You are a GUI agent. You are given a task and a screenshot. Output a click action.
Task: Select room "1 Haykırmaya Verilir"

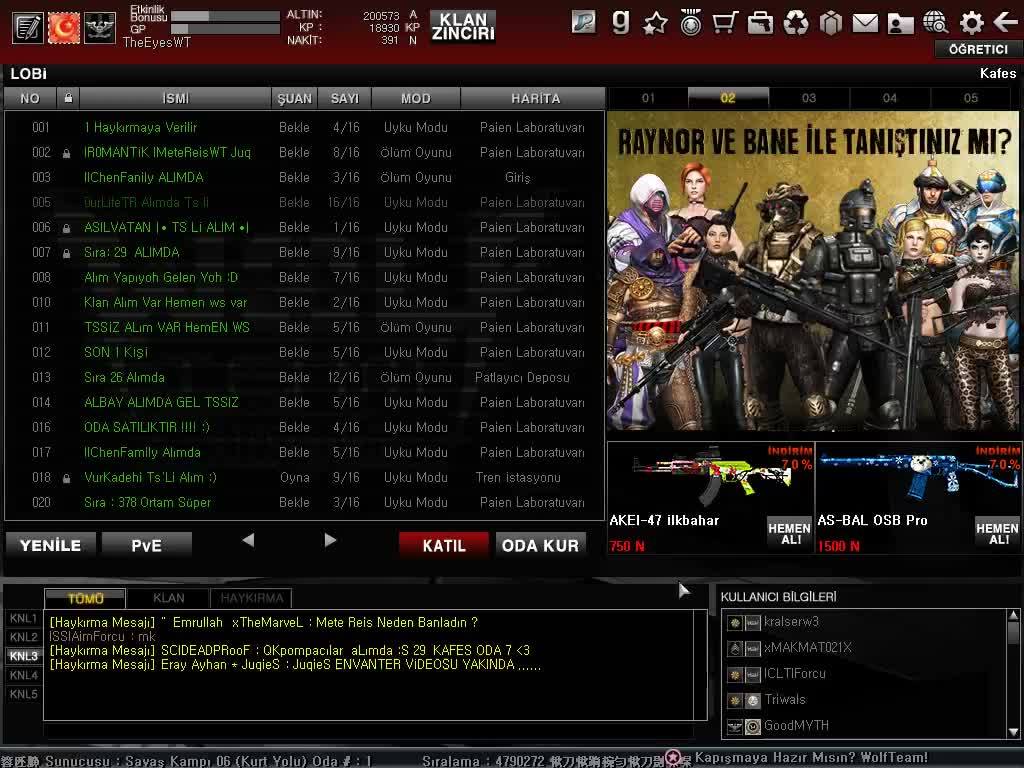(x=304, y=127)
